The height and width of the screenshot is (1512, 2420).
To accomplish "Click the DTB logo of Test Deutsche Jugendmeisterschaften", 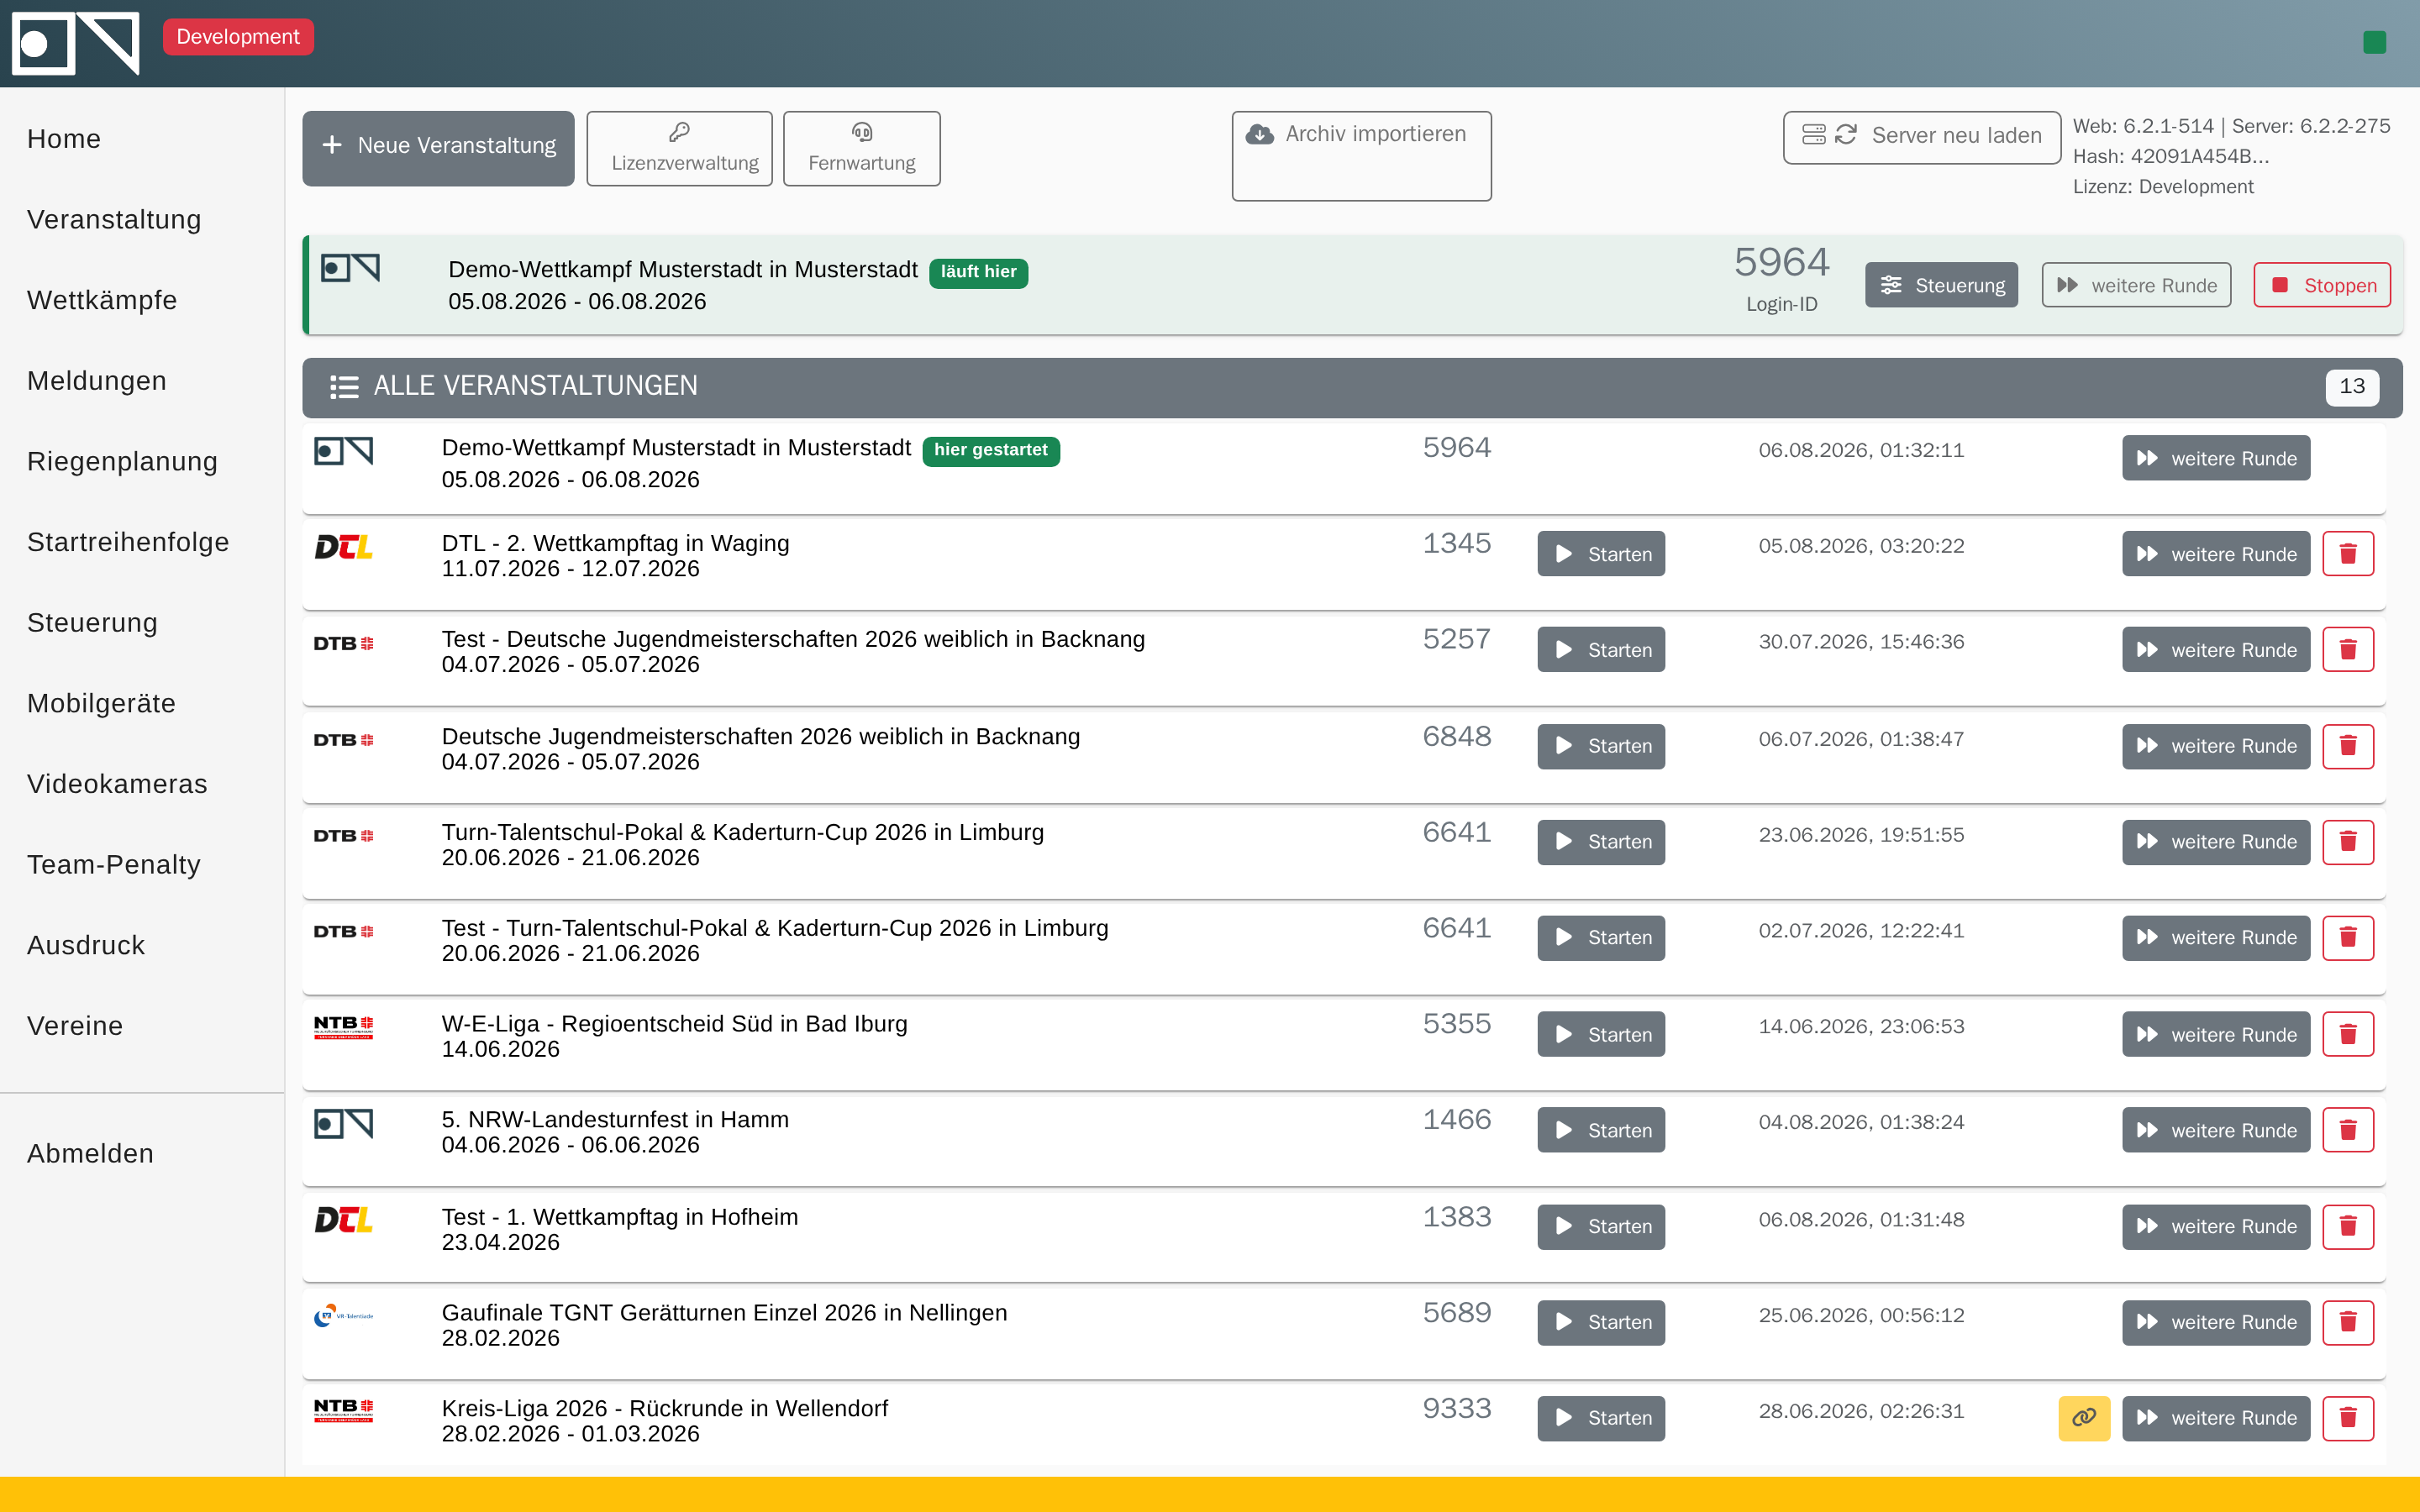I will (x=343, y=643).
